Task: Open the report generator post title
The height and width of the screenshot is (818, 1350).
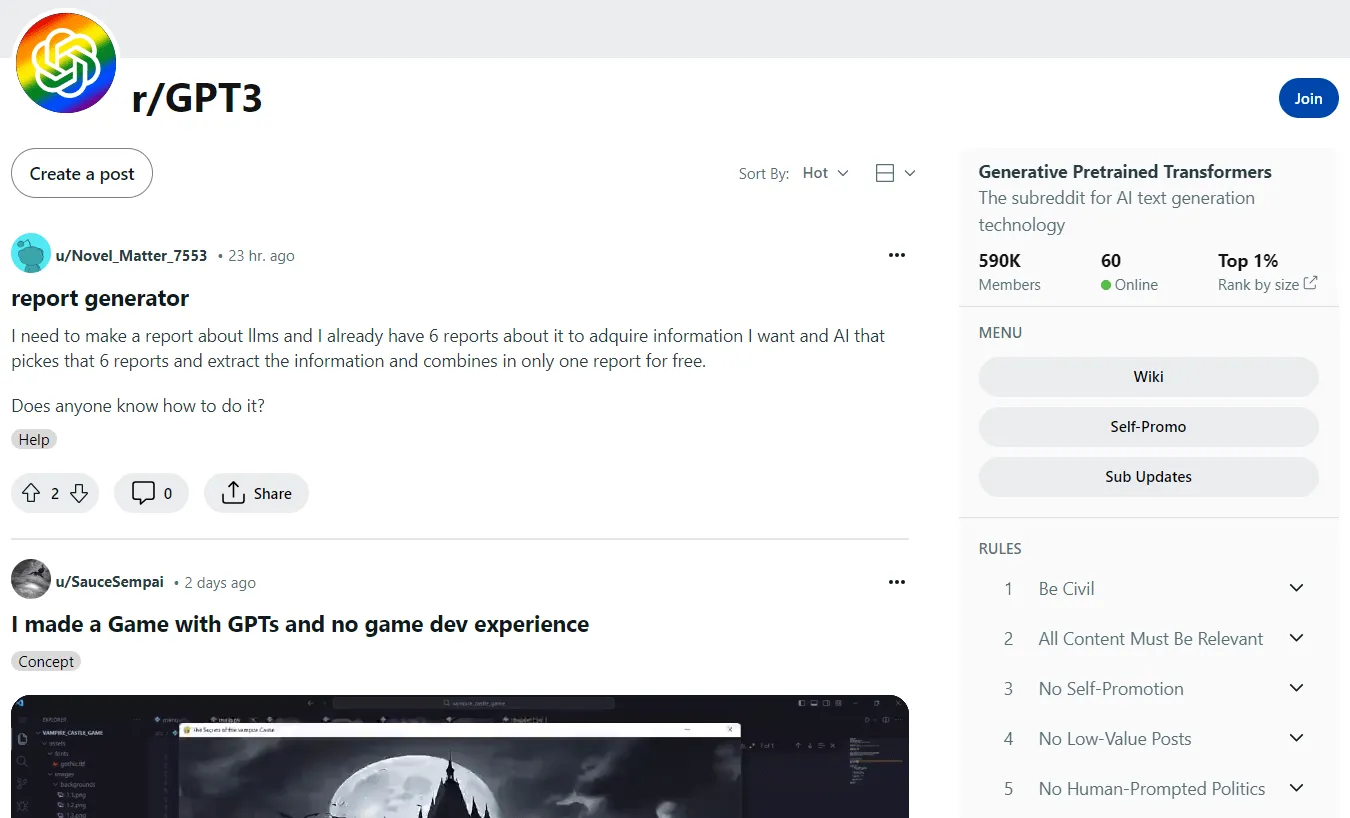Action: point(100,298)
